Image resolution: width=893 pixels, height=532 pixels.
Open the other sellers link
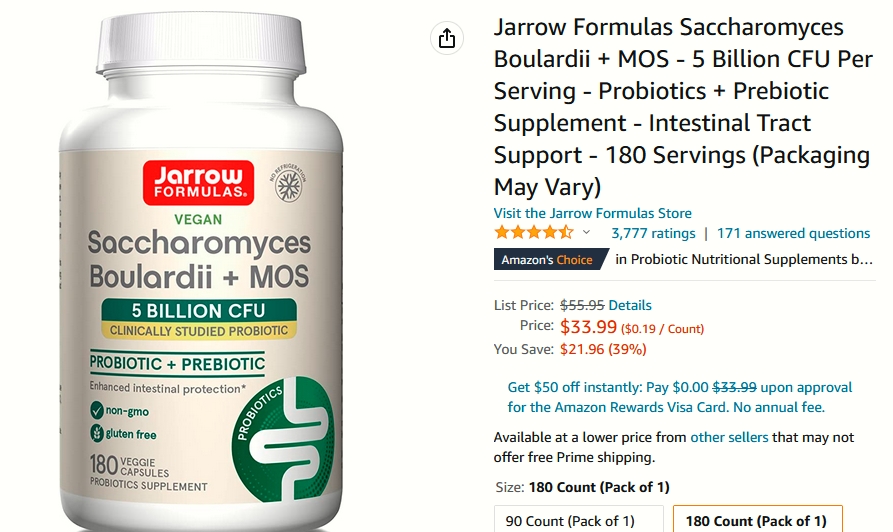[729, 437]
